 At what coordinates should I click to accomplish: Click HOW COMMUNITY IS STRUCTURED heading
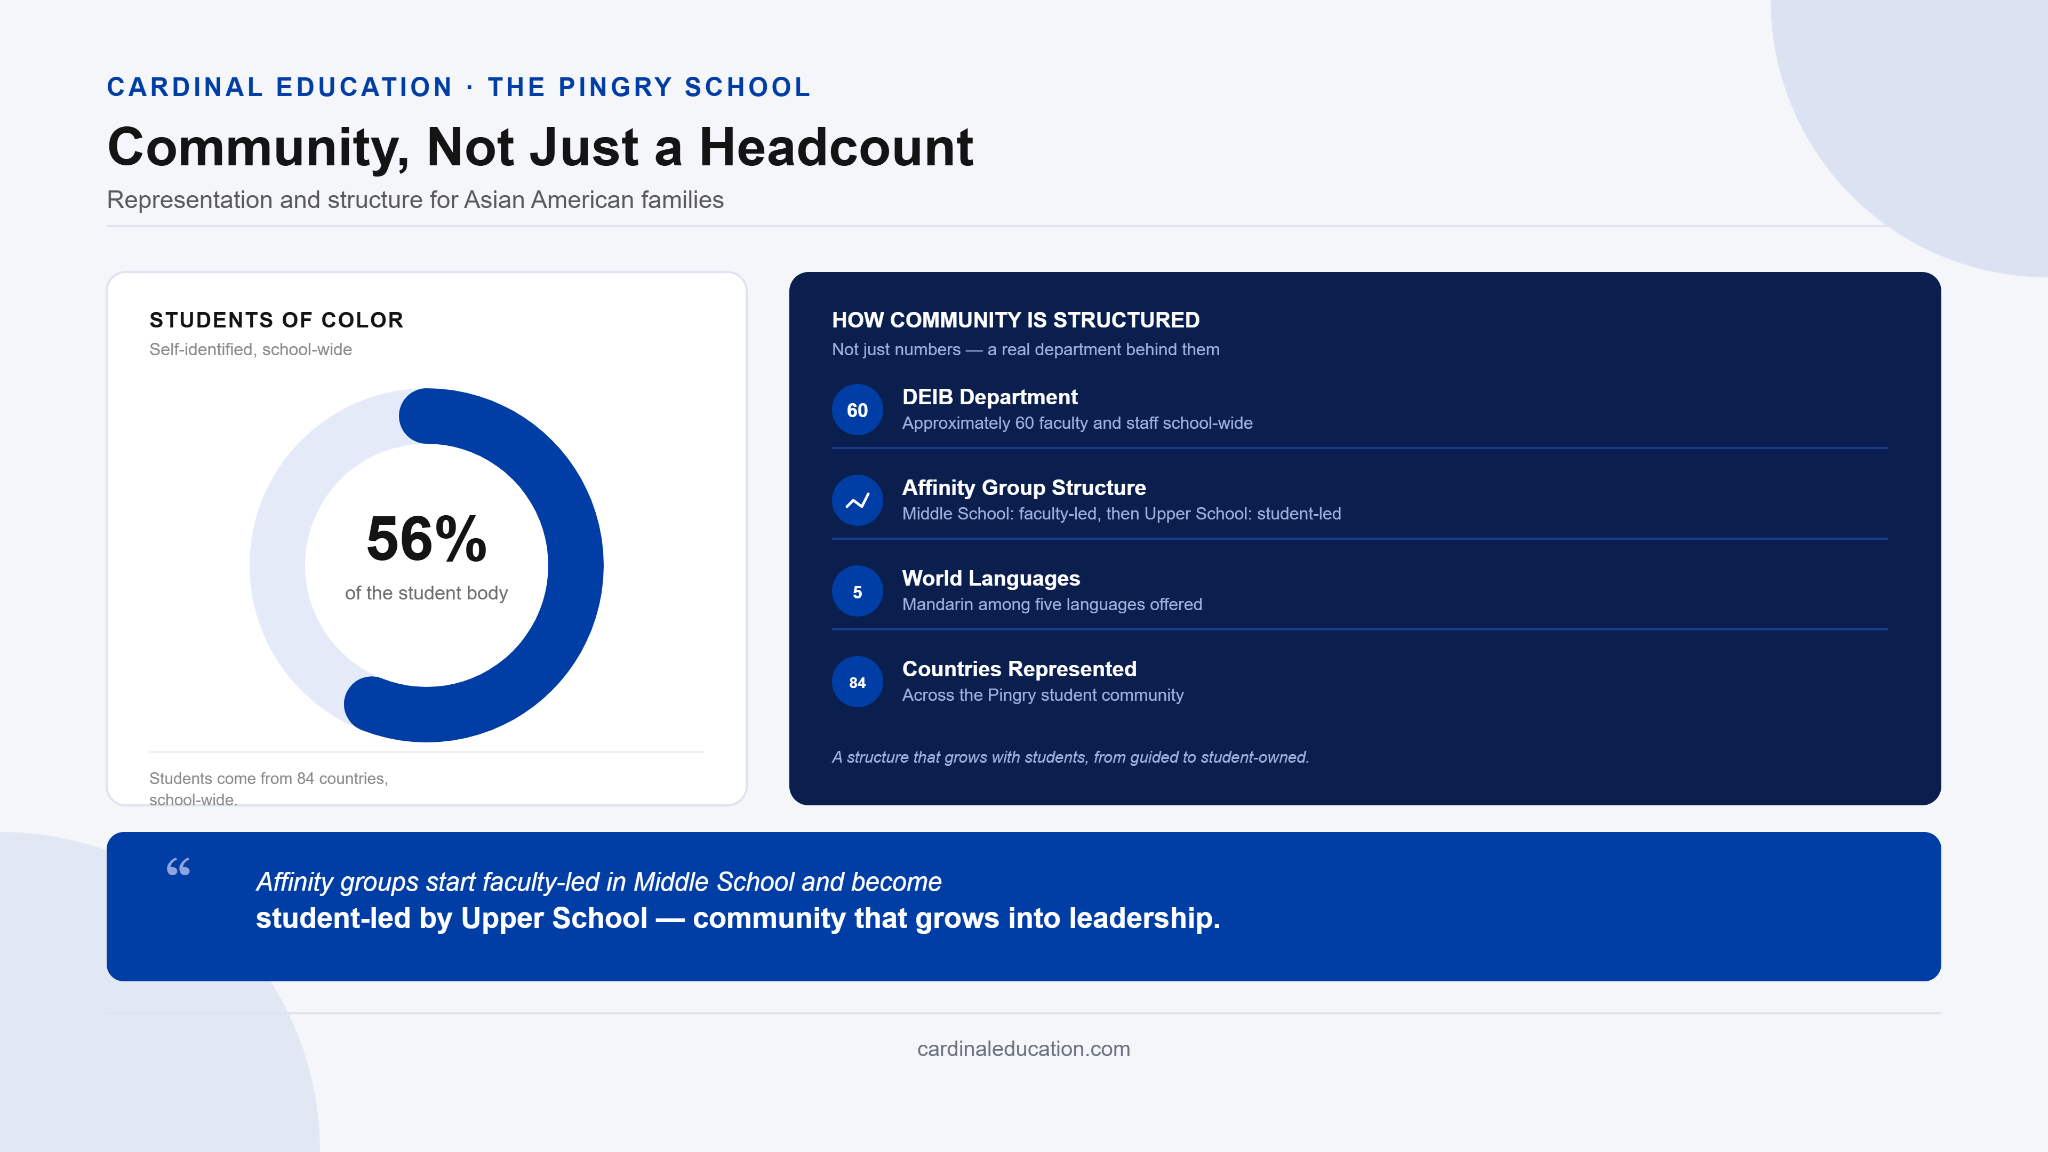(1015, 320)
